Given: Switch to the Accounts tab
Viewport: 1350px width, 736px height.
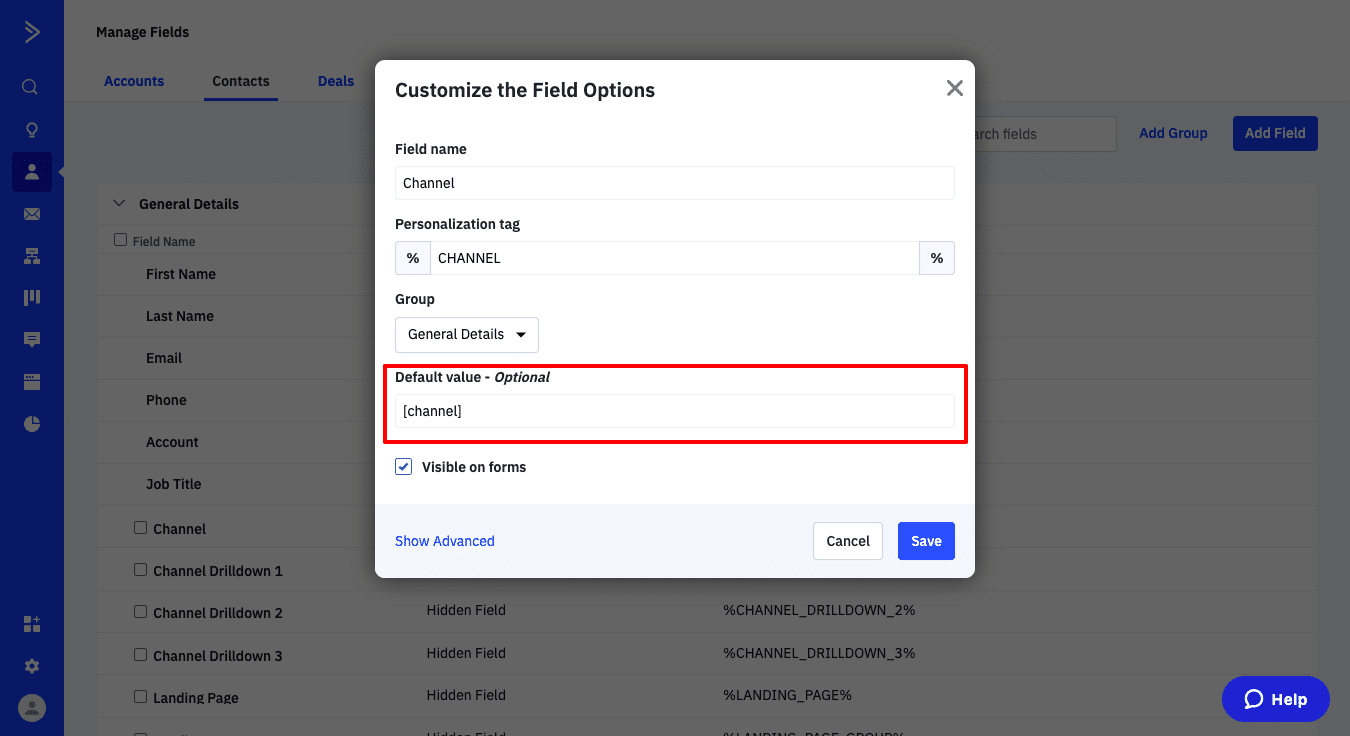Looking at the screenshot, I should tap(134, 81).
